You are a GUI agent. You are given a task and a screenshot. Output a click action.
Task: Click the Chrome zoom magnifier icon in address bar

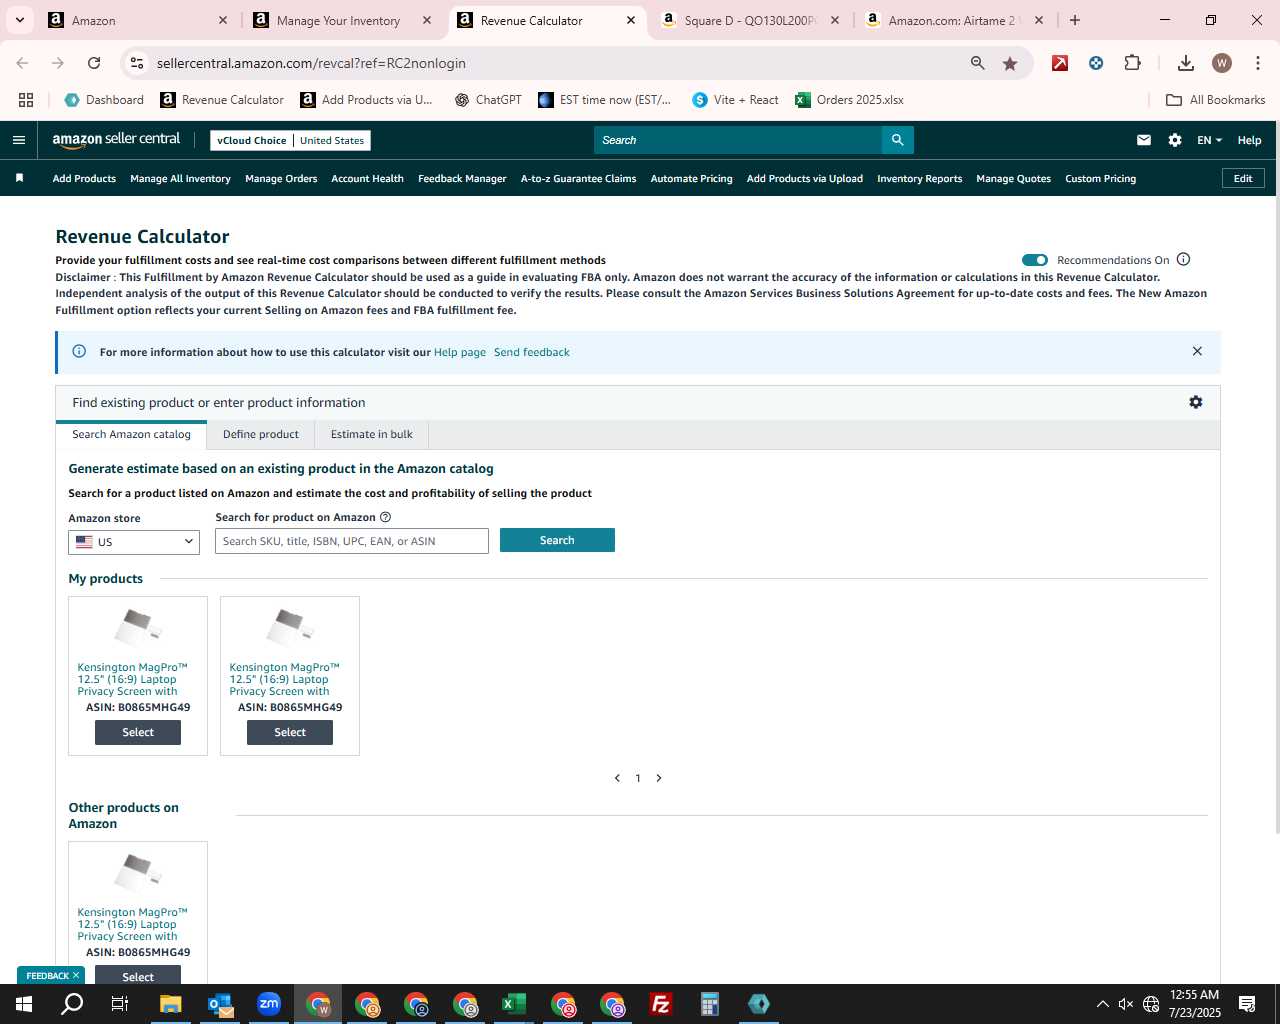[x=977, y=63]
